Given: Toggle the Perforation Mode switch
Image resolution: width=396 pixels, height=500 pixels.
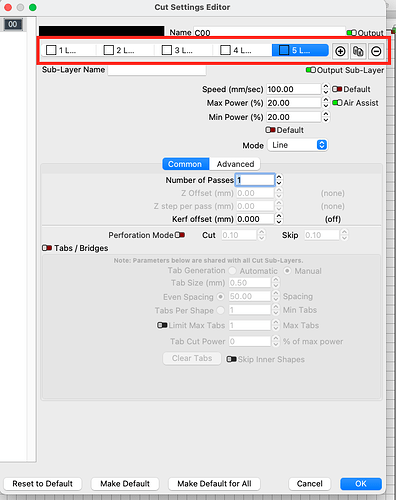Looking at the screenshot, I should click(x=180, y=235).
